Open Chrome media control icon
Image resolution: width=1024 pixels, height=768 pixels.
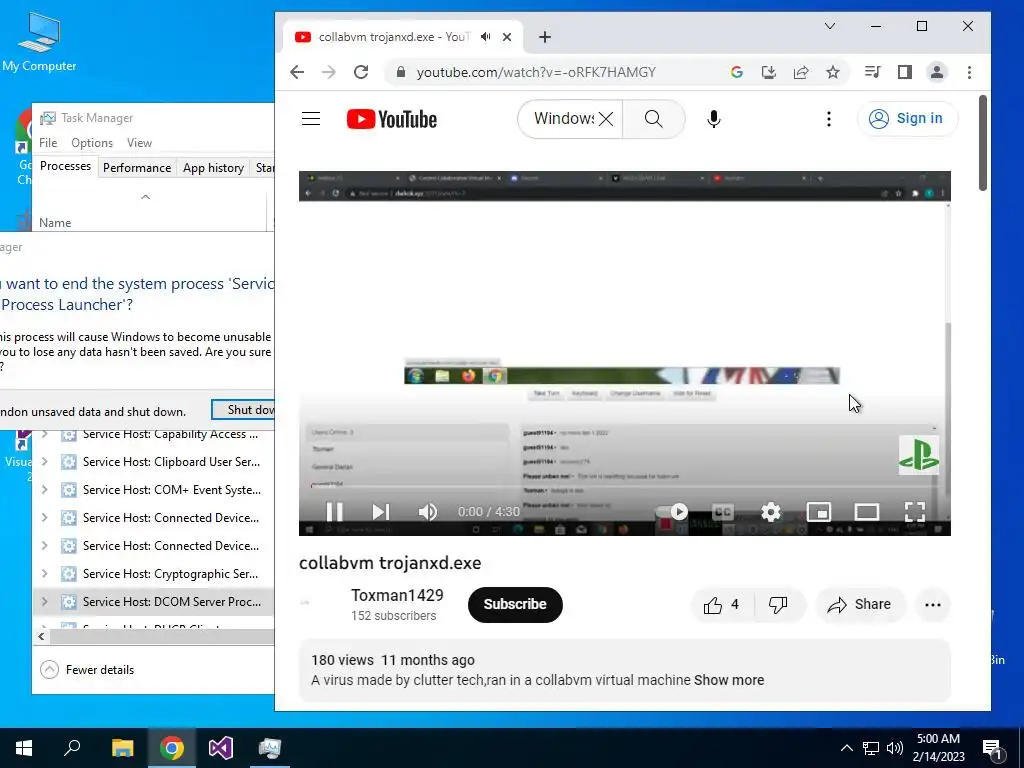point(872,72)
